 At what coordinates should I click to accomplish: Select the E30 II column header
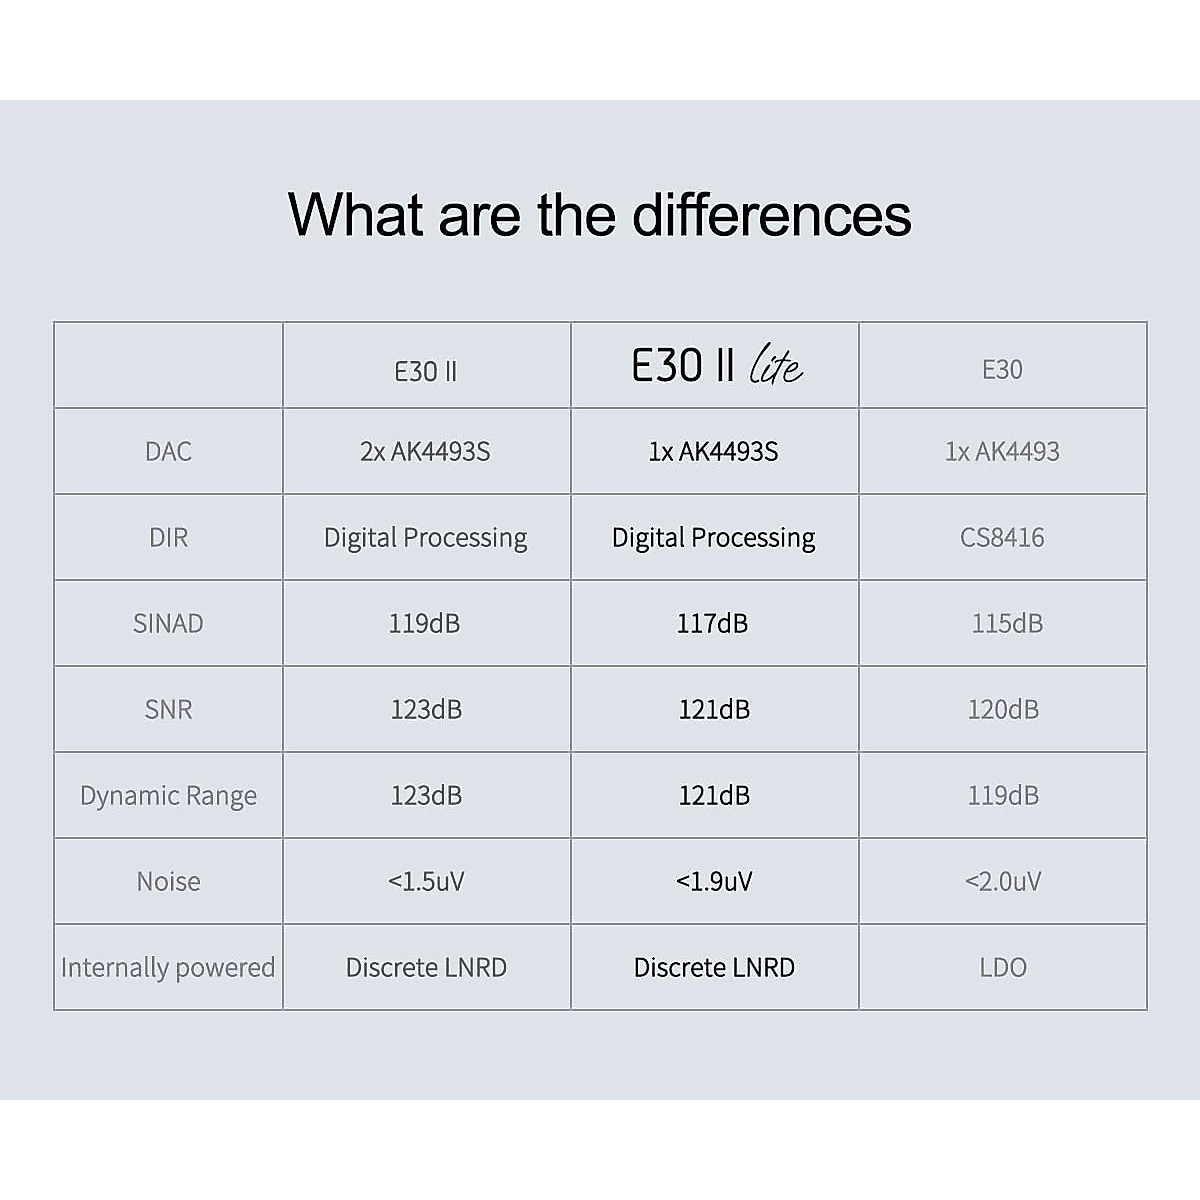click(426, 371)
